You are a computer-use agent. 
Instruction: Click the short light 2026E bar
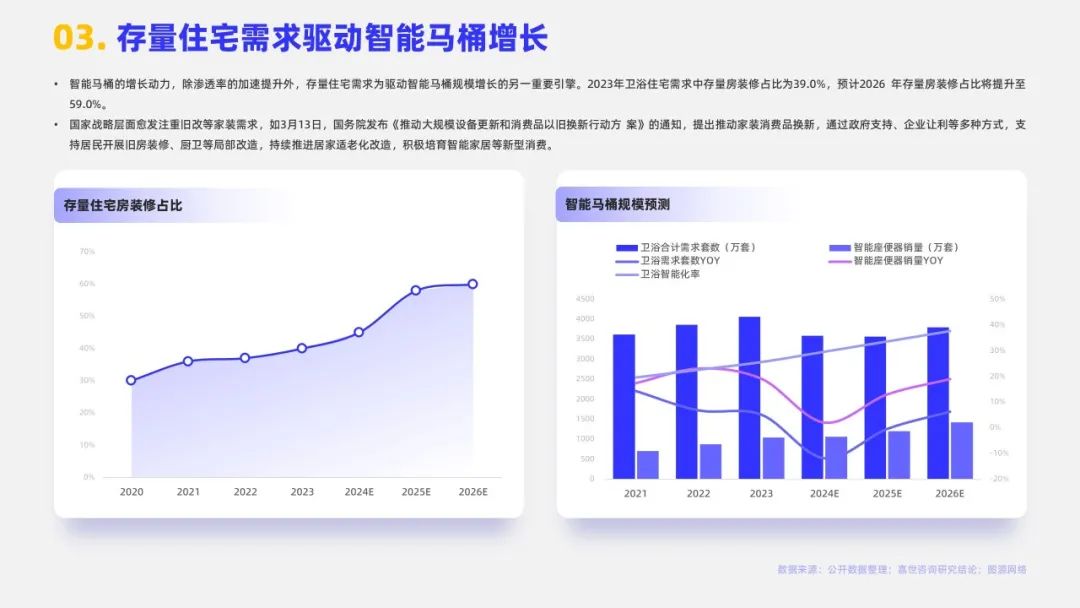click(x=961, y=450)
